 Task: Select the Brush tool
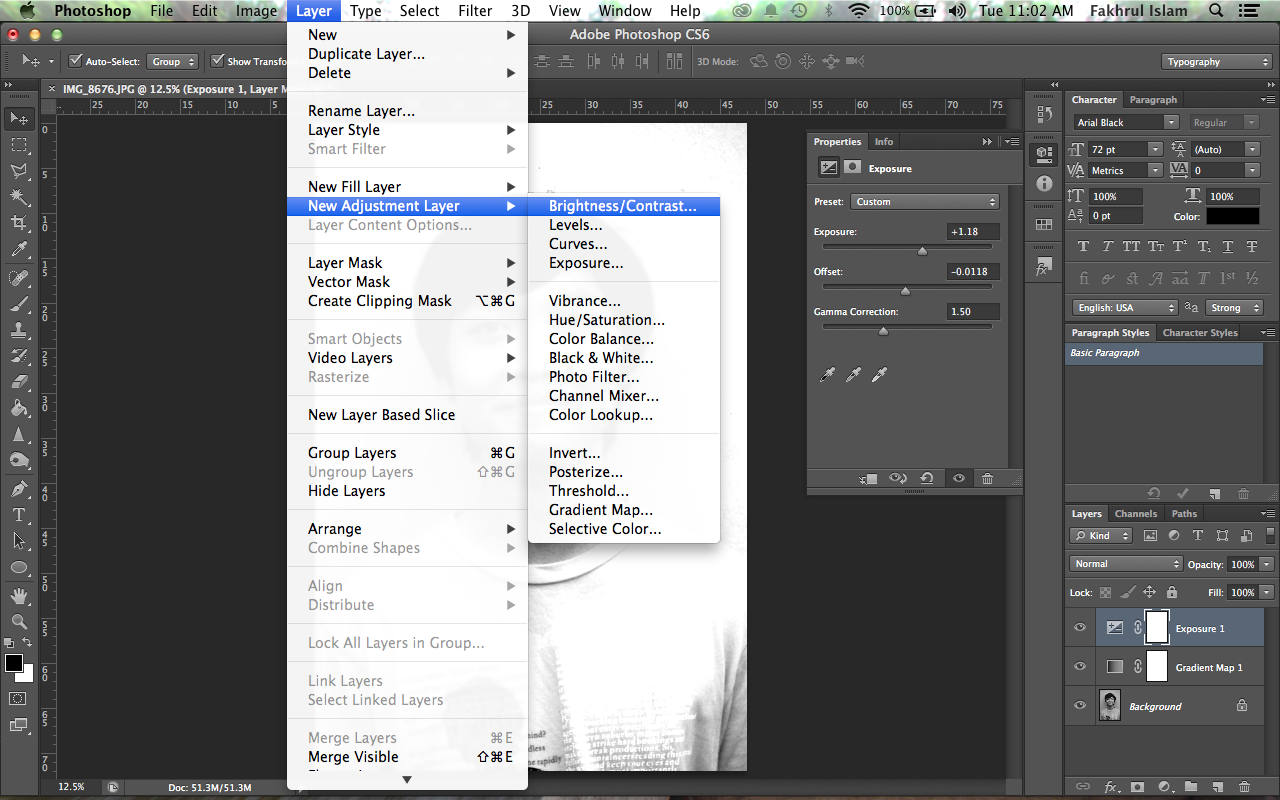[19, 303]
